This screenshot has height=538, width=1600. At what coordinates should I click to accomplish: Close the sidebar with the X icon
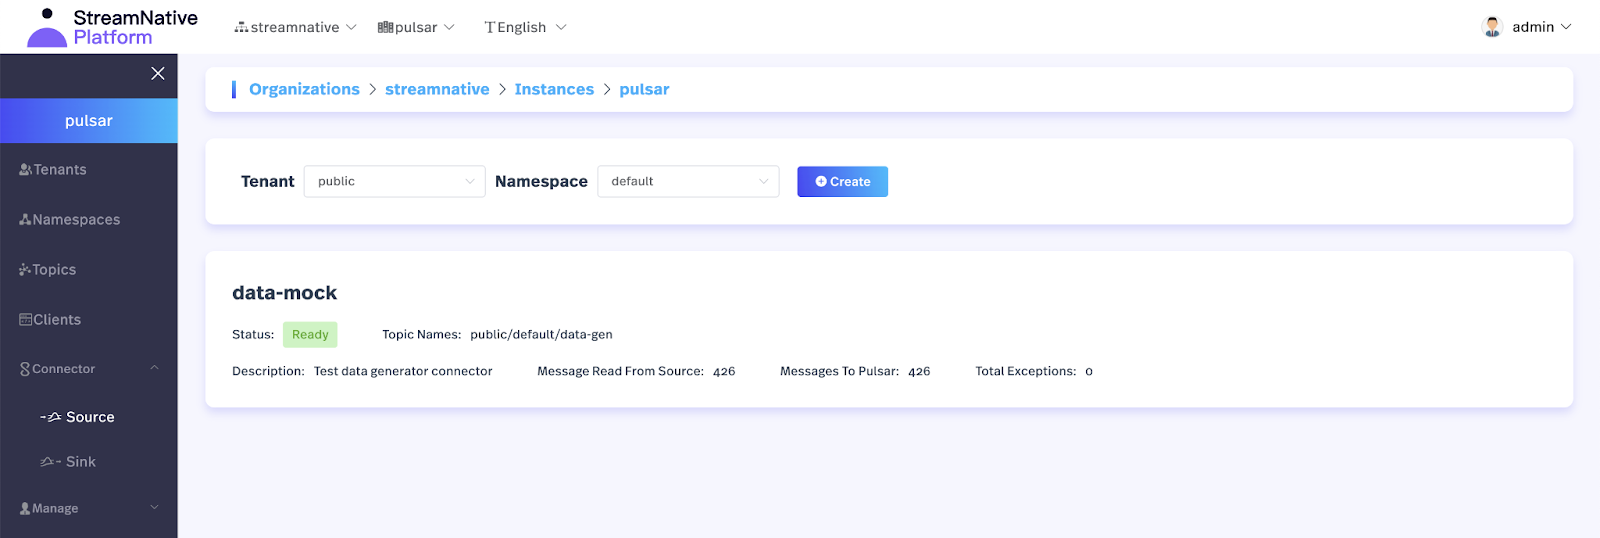point(157,73)
